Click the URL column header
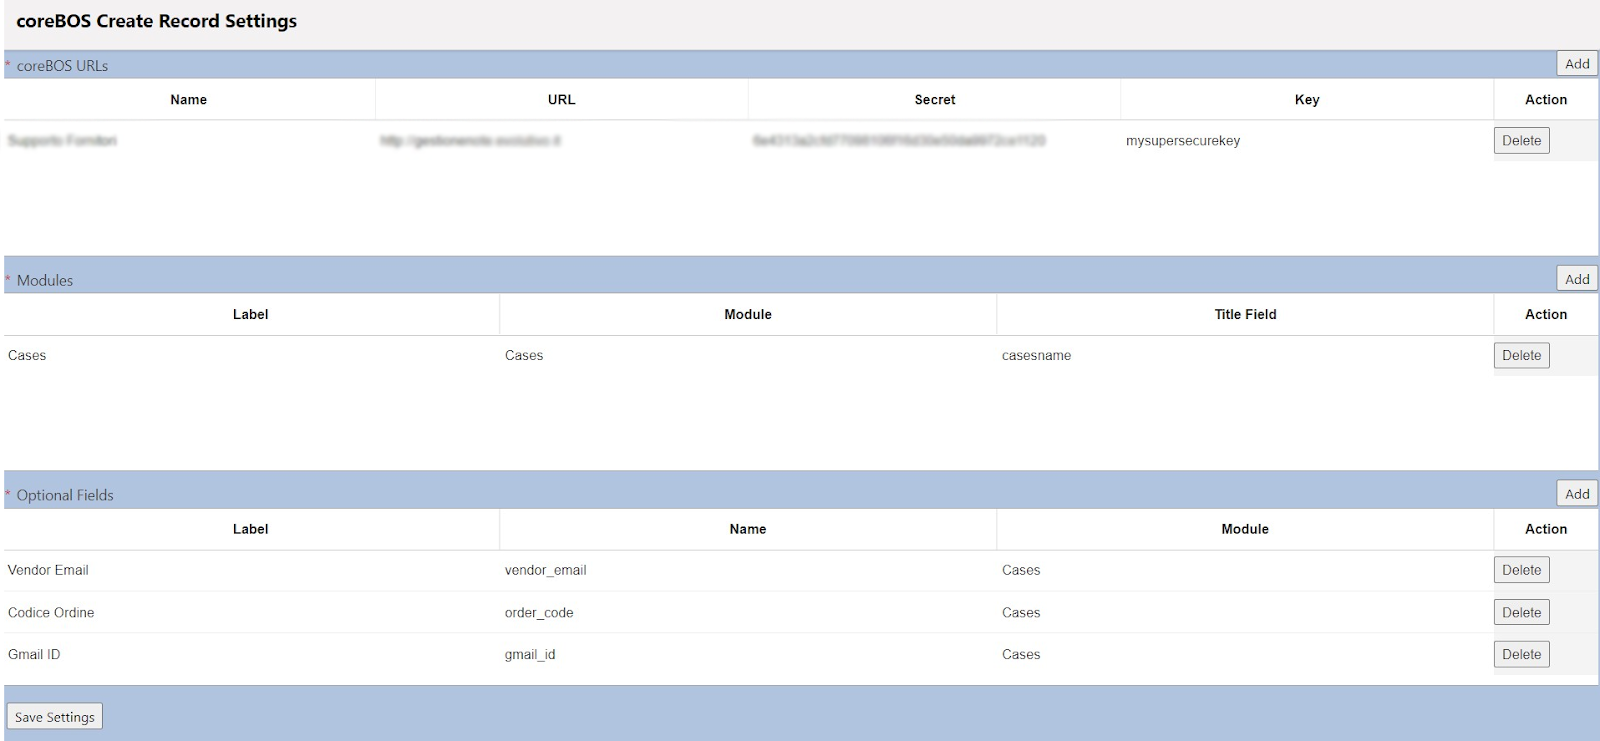1600x741 pixels. tap(561, 100)
